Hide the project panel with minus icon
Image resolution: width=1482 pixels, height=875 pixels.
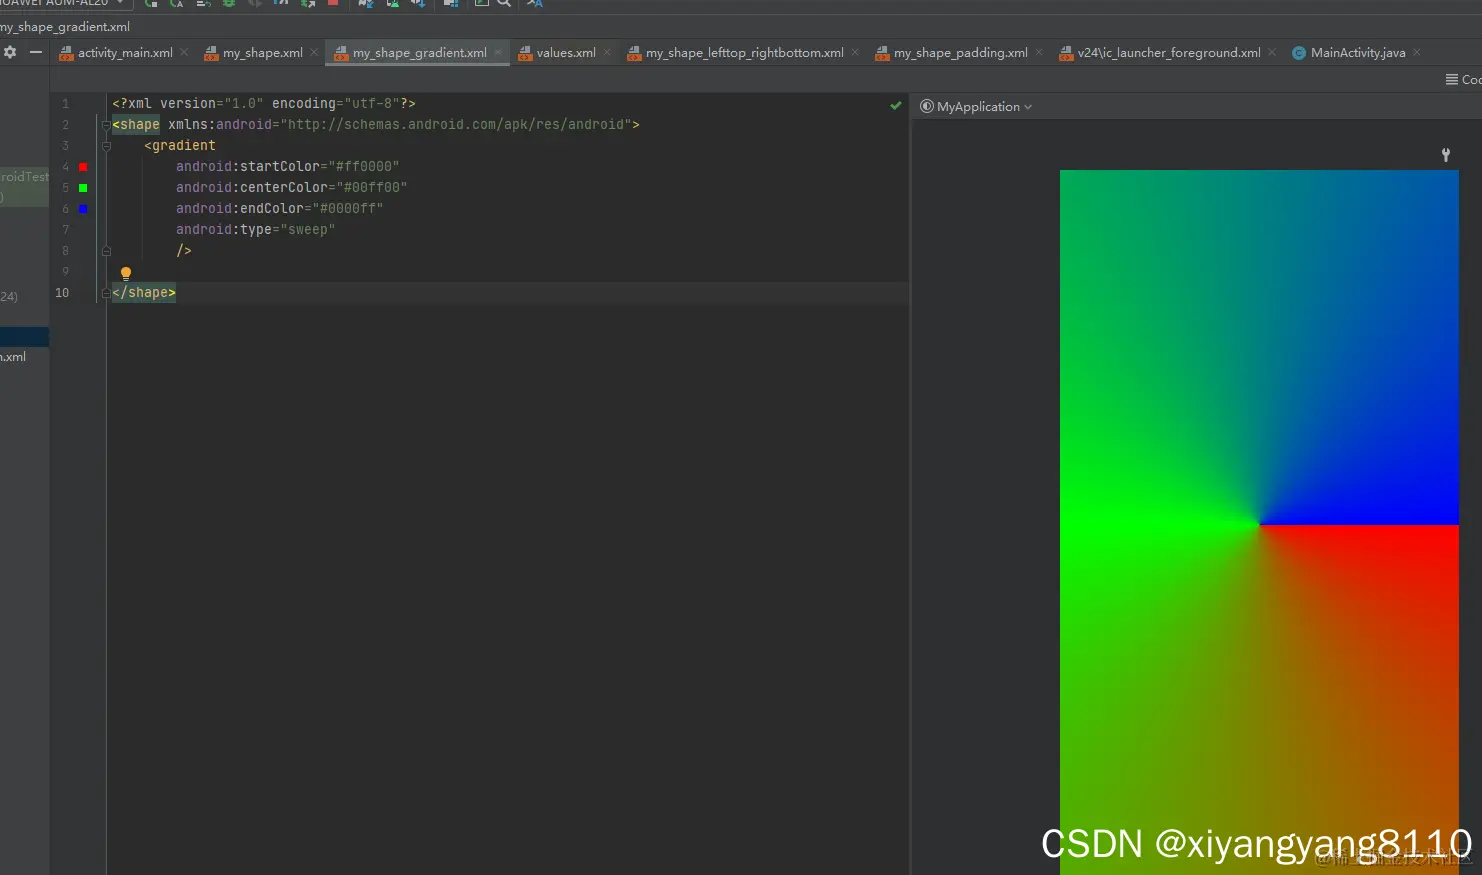coord(36,52)
